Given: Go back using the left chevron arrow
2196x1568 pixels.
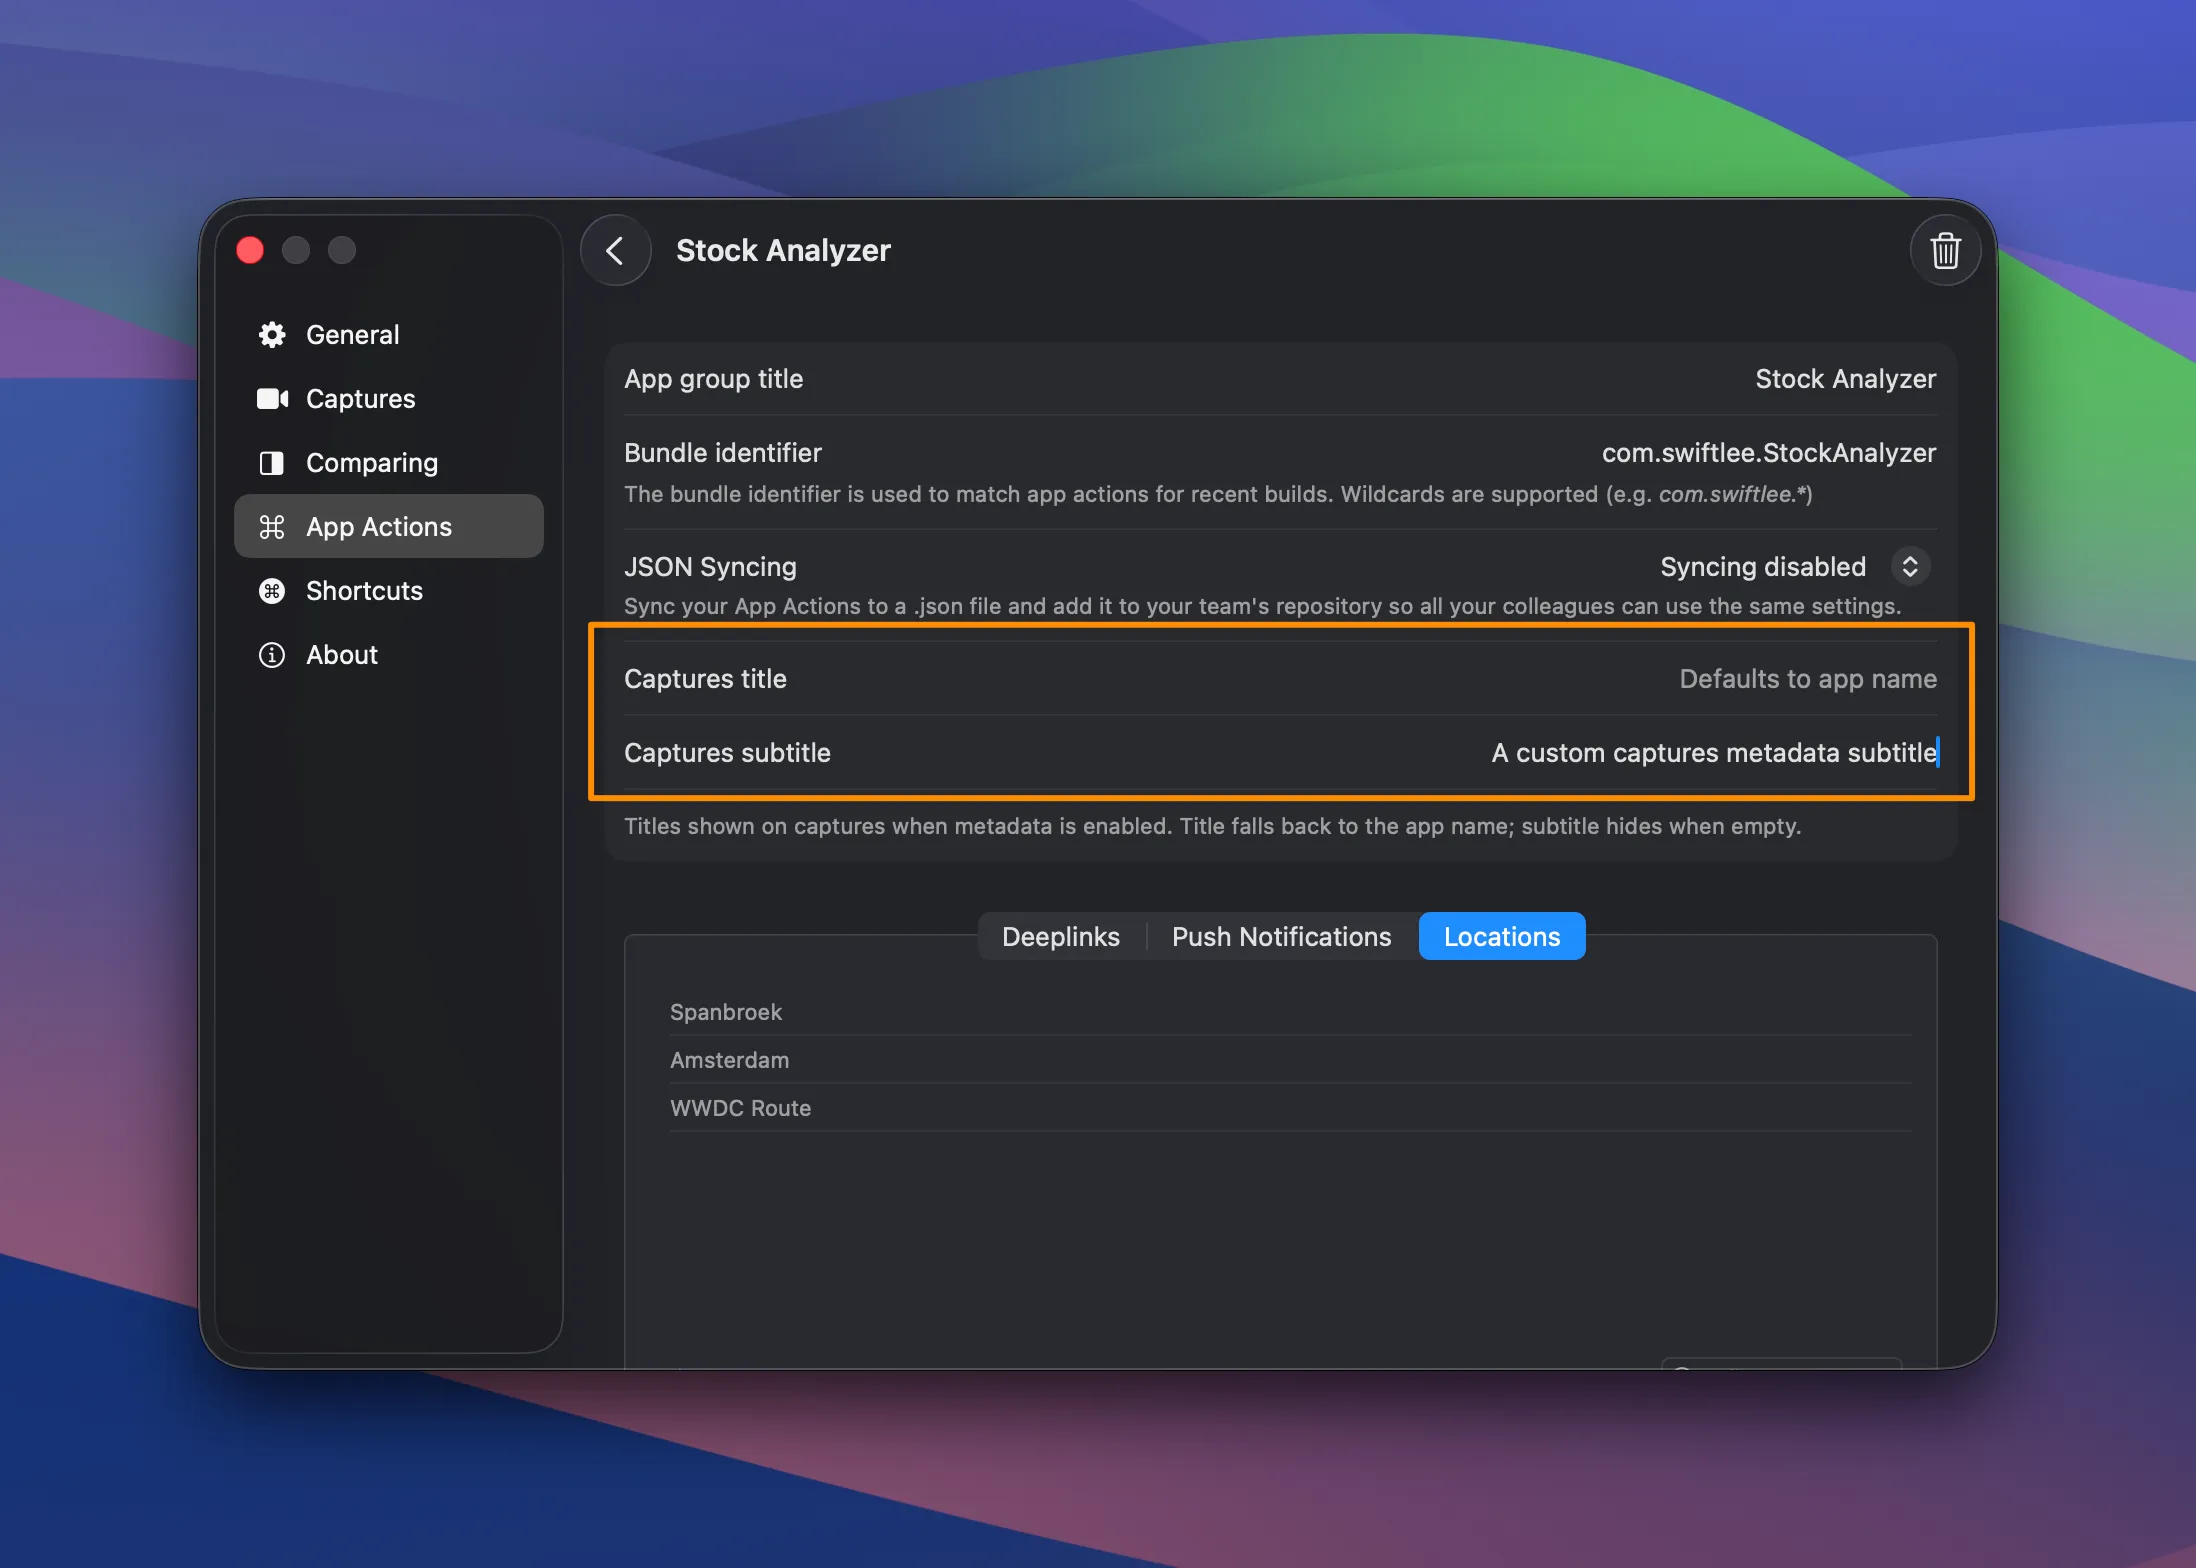Looking at the screenshot, I should coord(615,250).
